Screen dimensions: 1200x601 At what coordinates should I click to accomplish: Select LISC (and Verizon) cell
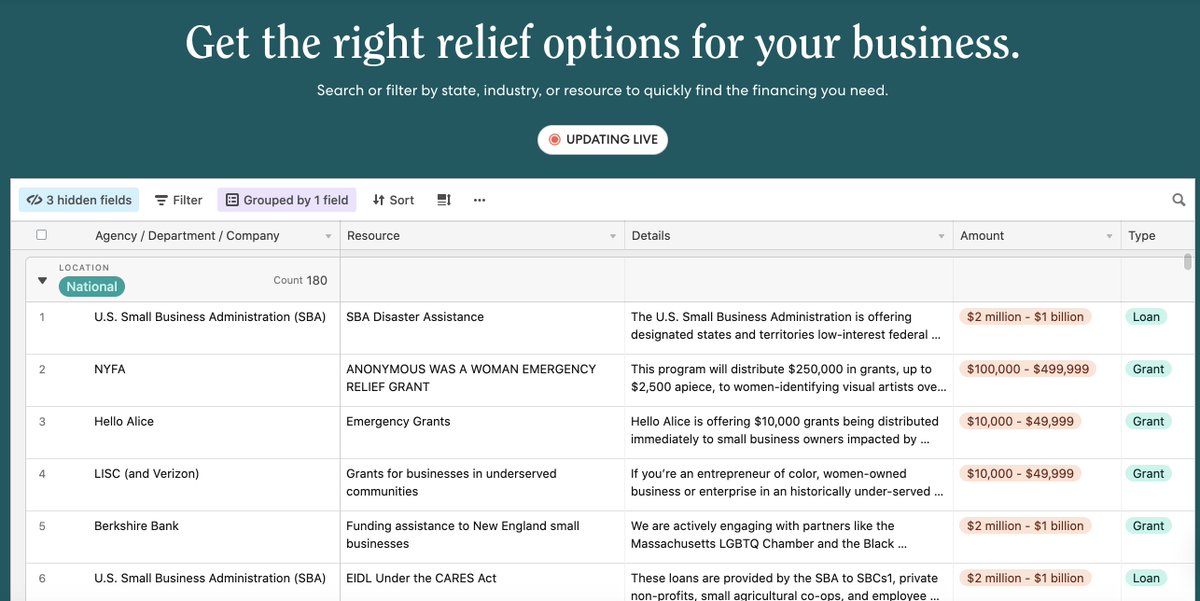(182, 484)
